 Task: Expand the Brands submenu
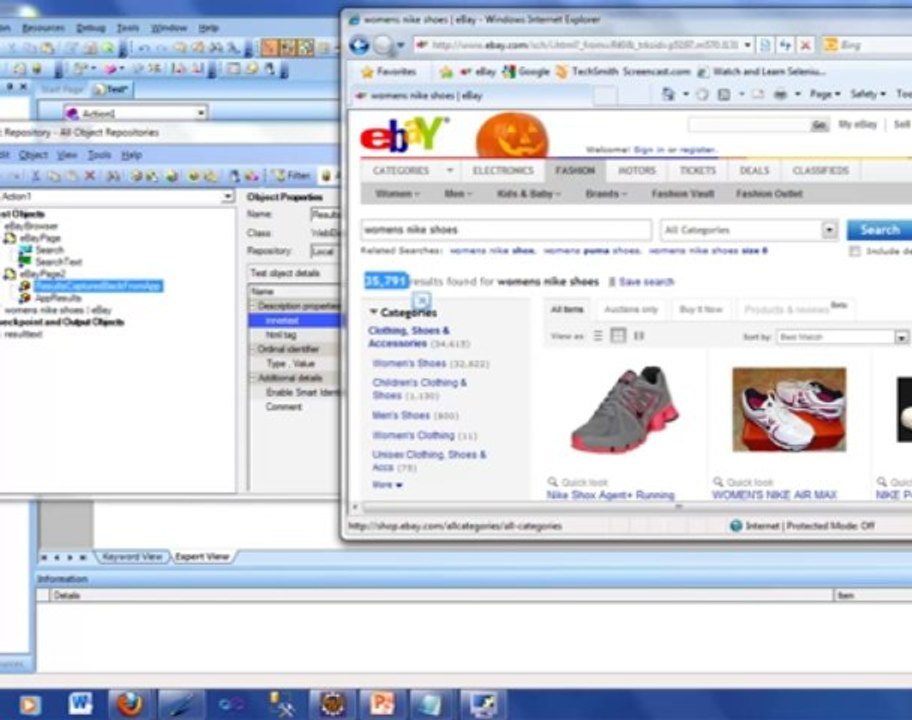pyautogui.click(x=606, y=194)
